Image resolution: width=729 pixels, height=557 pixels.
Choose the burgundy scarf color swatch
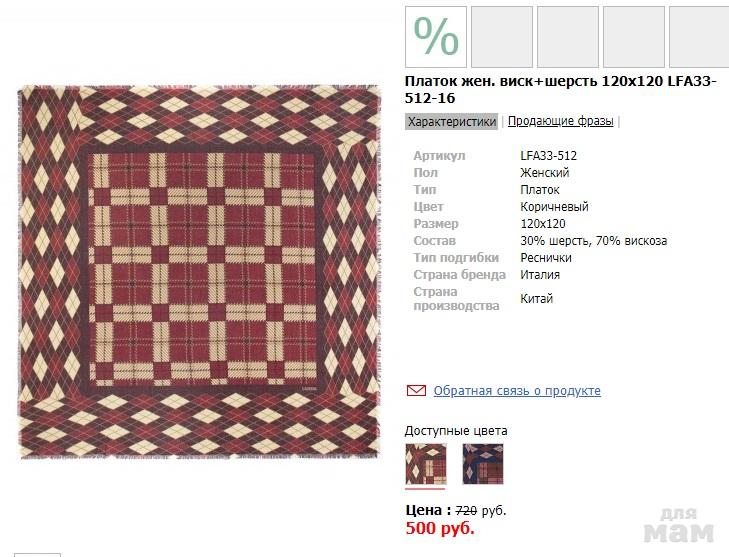(425, 464)
